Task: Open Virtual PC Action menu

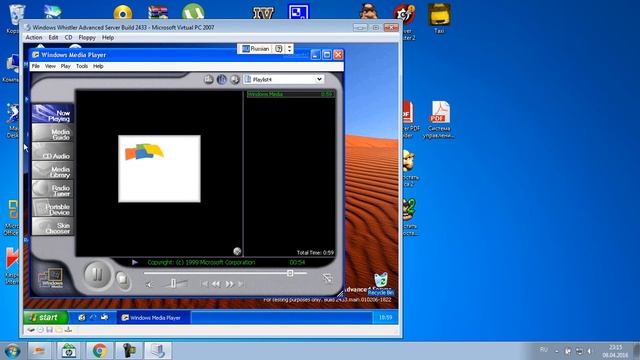Action: coord(33,38)
